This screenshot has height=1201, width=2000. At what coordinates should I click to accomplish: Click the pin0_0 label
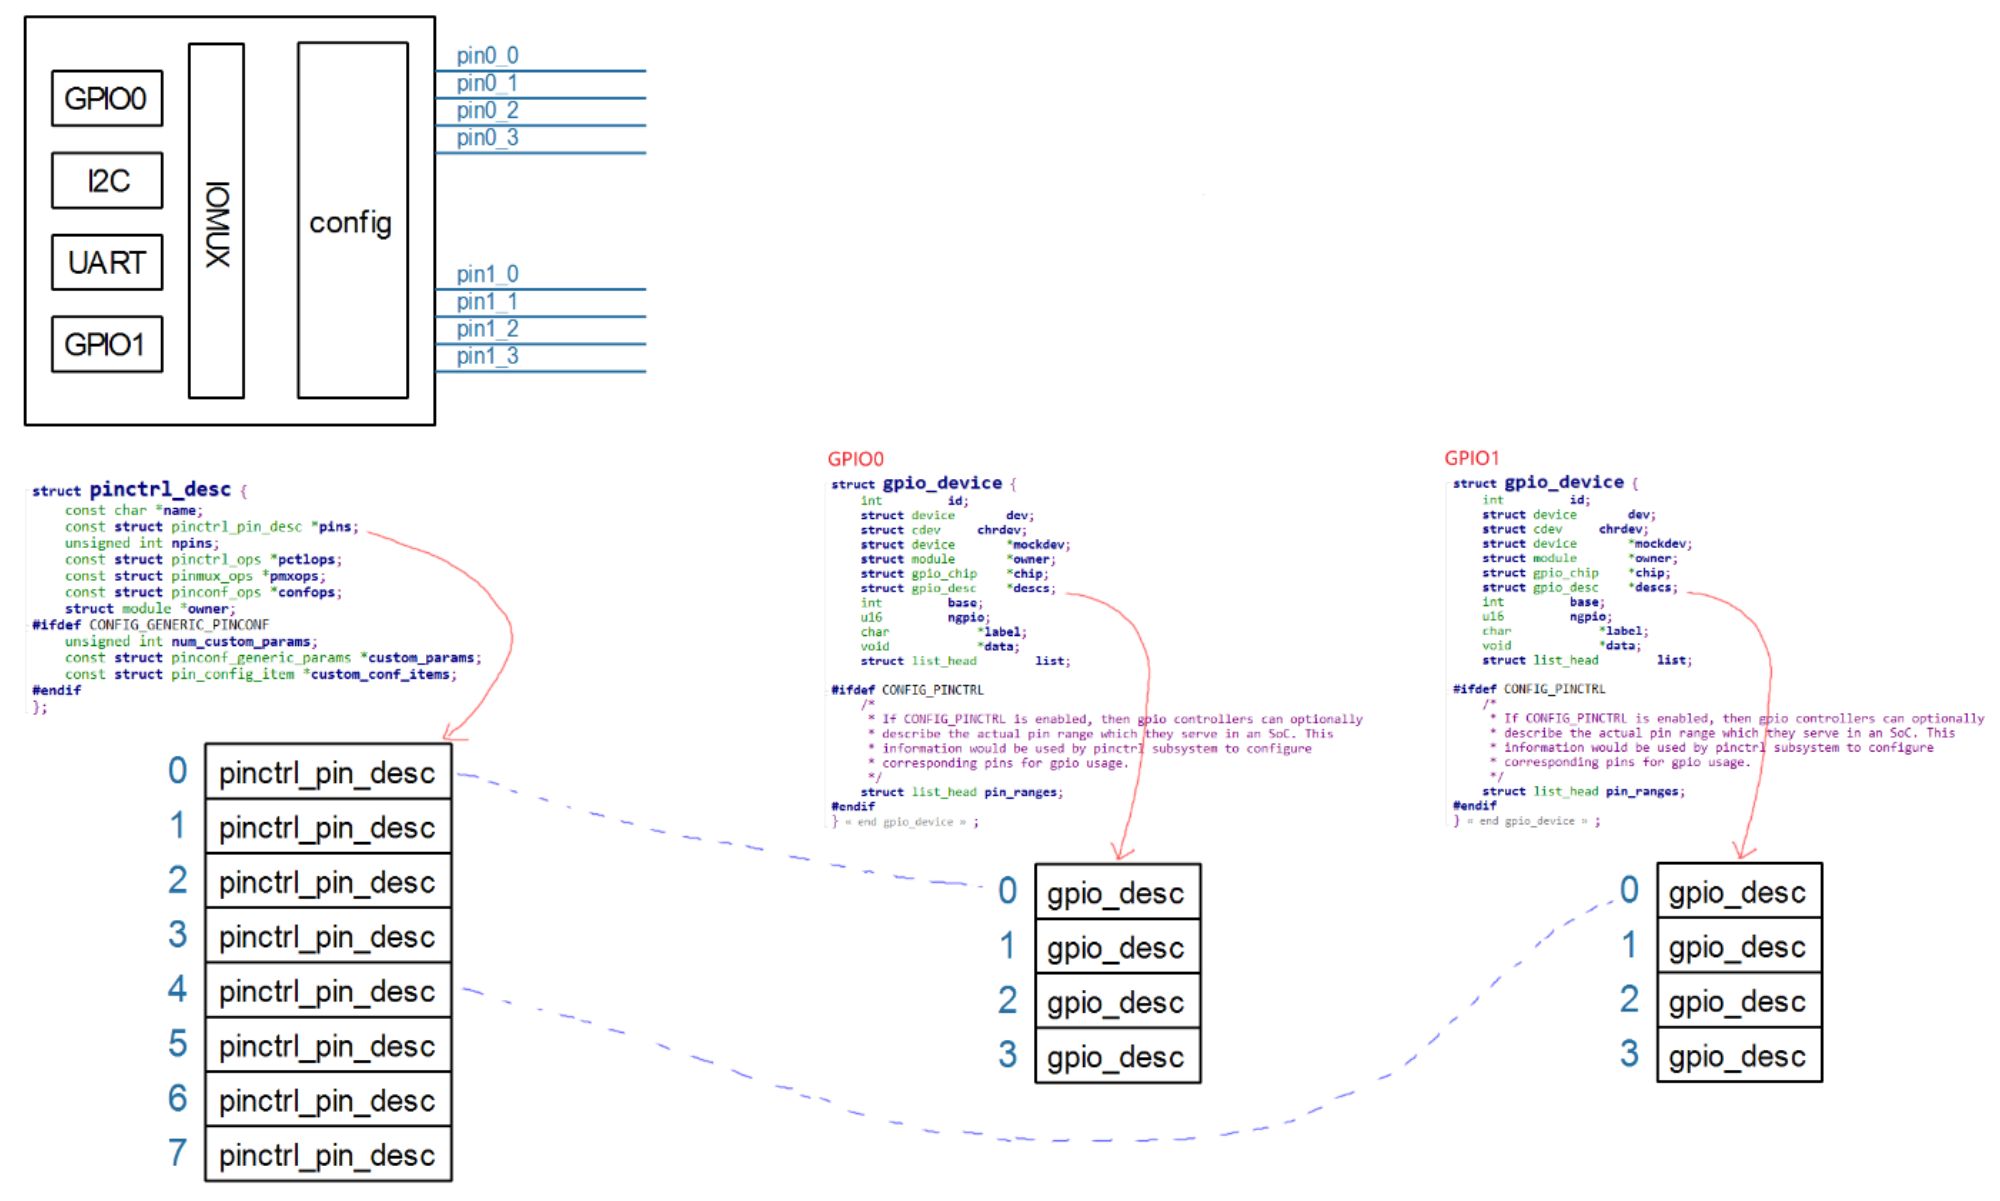487,56
